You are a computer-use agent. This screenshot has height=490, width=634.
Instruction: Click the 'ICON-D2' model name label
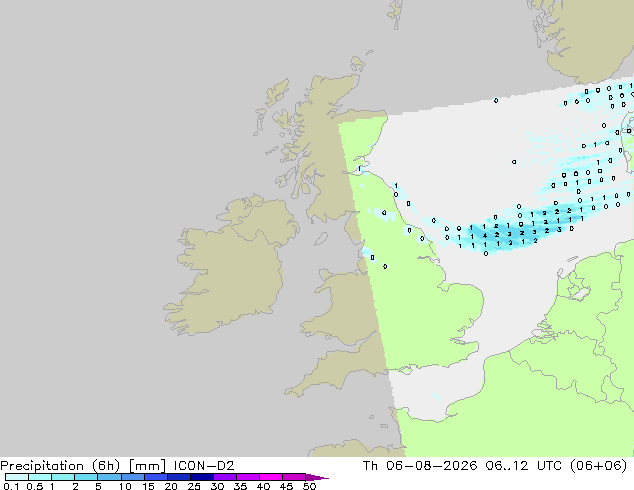pos(204,466)
